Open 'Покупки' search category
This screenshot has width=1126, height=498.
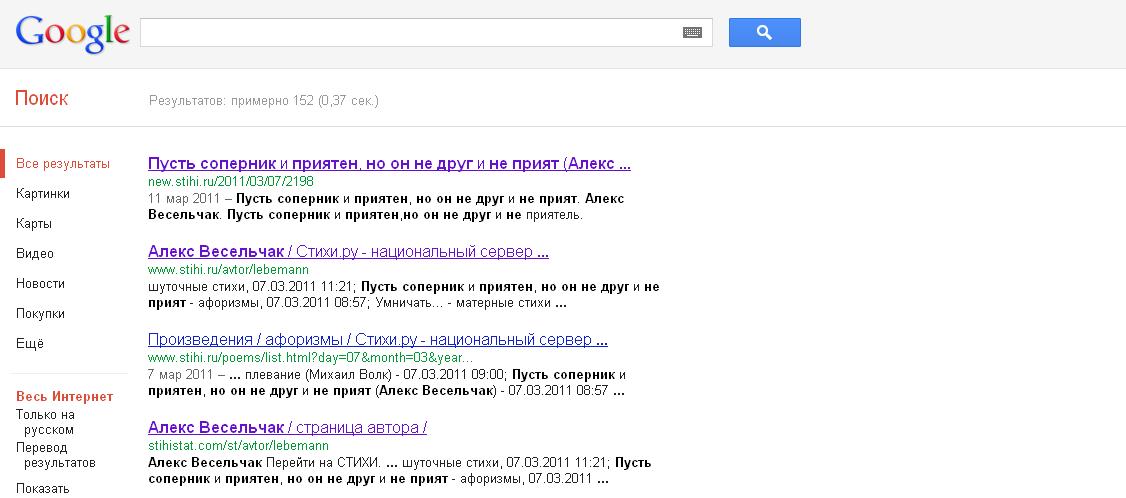[x=40, y=314]
